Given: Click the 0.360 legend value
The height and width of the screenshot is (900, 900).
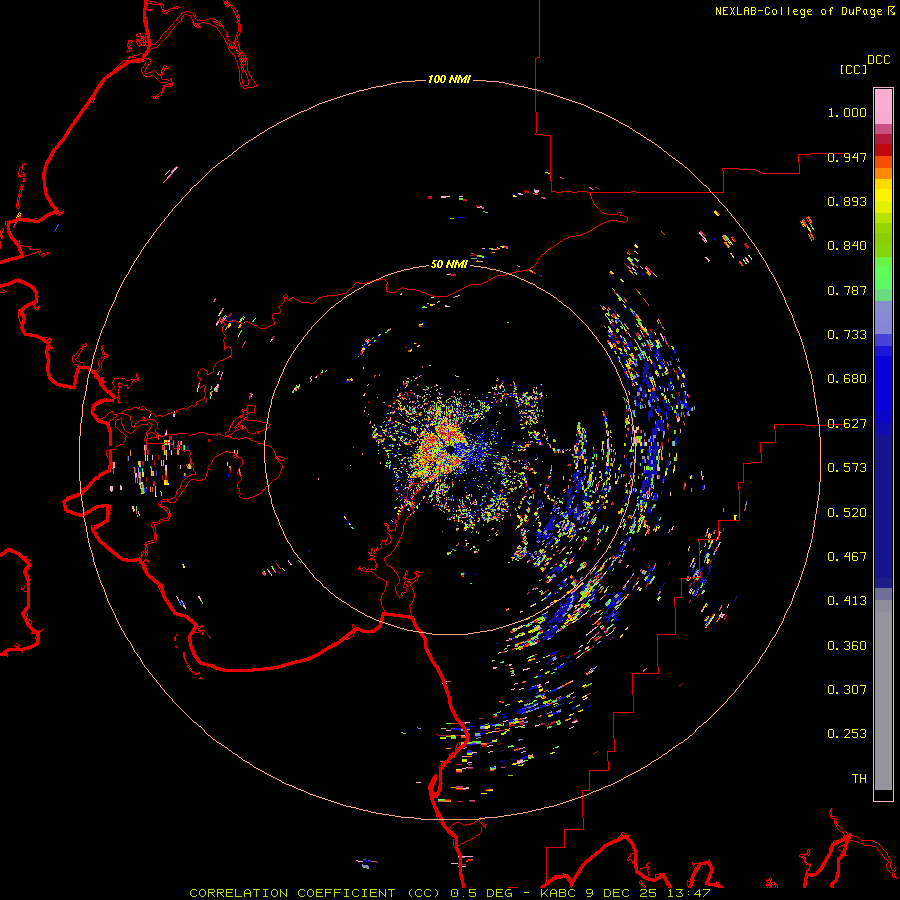Looking at the screenshot, I should [x=847, y=646].
